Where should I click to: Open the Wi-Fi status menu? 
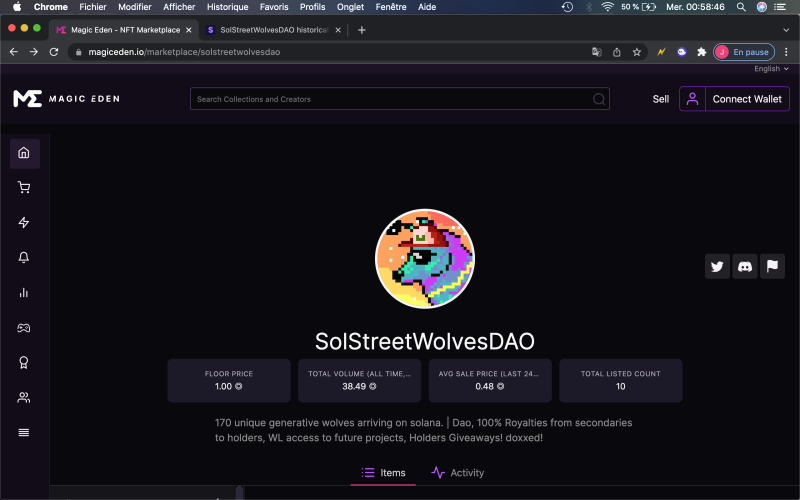pyautogui.click(x=607, y=7)
